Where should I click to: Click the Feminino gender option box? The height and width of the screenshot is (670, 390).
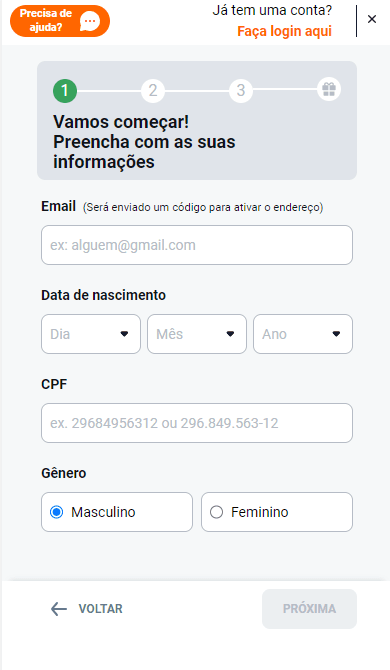coord(277,512)
